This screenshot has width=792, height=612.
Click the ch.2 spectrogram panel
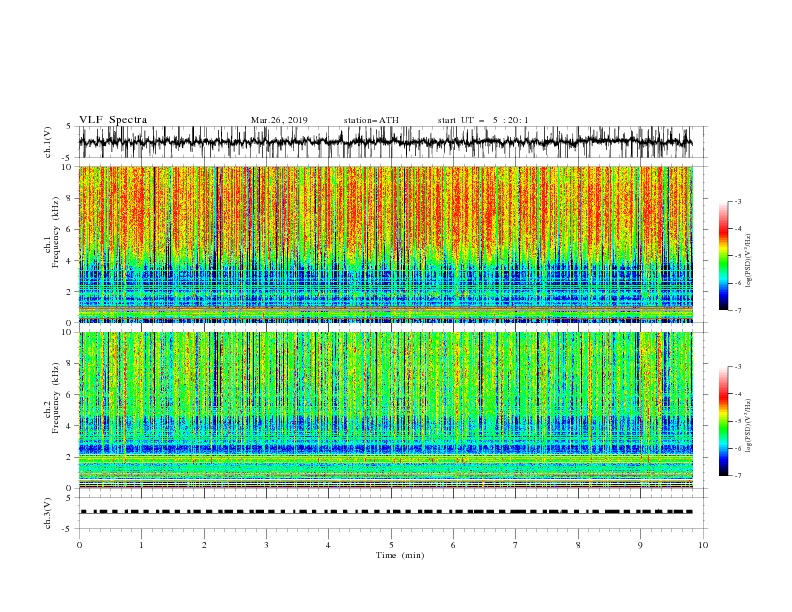click(x=385, y=410)
